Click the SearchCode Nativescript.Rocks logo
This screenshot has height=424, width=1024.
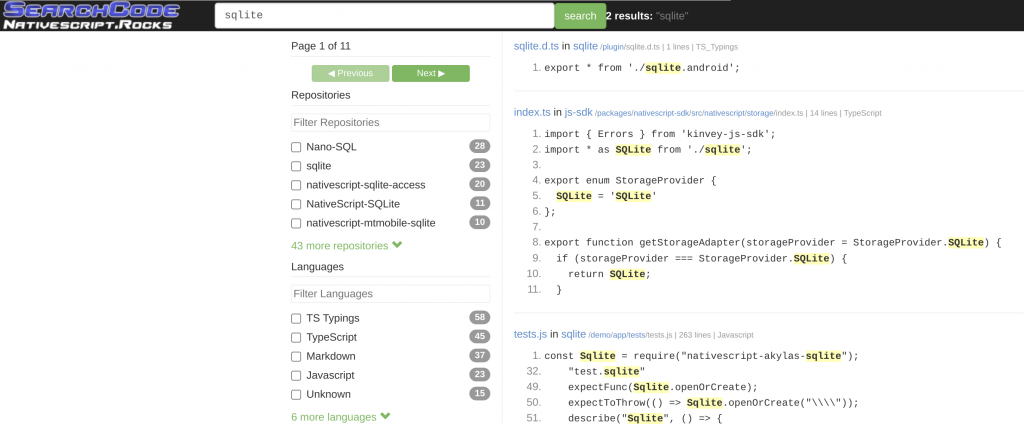91,16
